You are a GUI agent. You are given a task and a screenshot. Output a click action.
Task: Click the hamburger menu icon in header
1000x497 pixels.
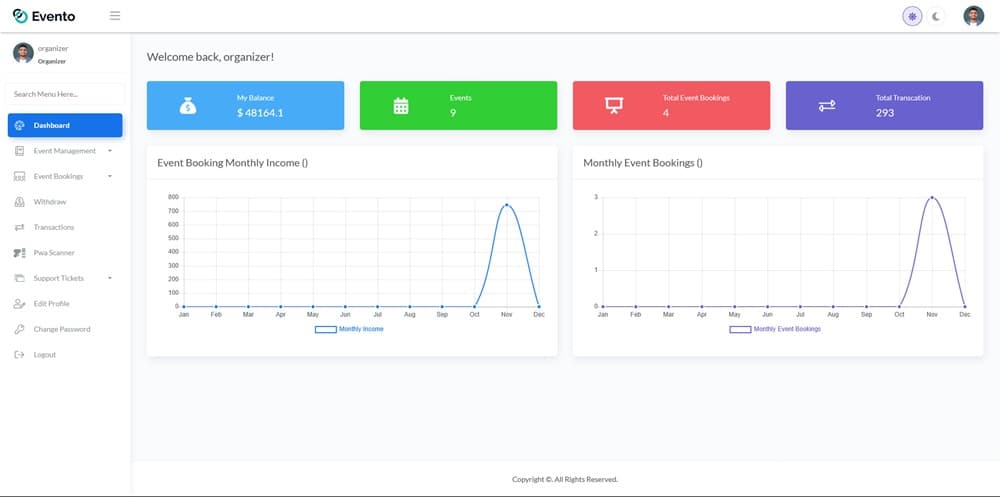coord(115,16)
